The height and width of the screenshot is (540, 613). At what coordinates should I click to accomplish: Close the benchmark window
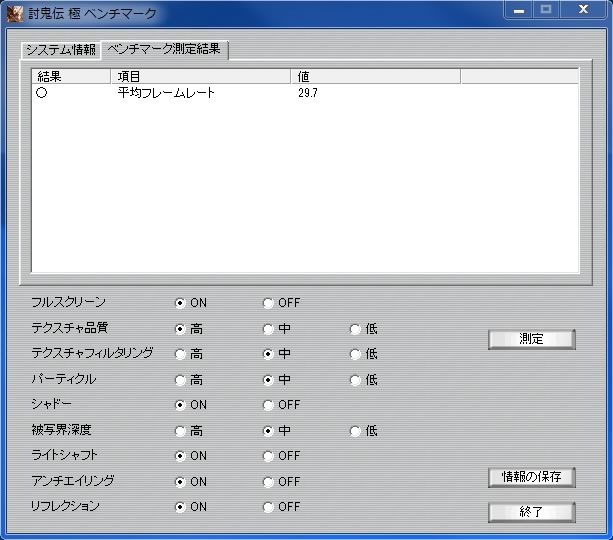tap(583, 9)
